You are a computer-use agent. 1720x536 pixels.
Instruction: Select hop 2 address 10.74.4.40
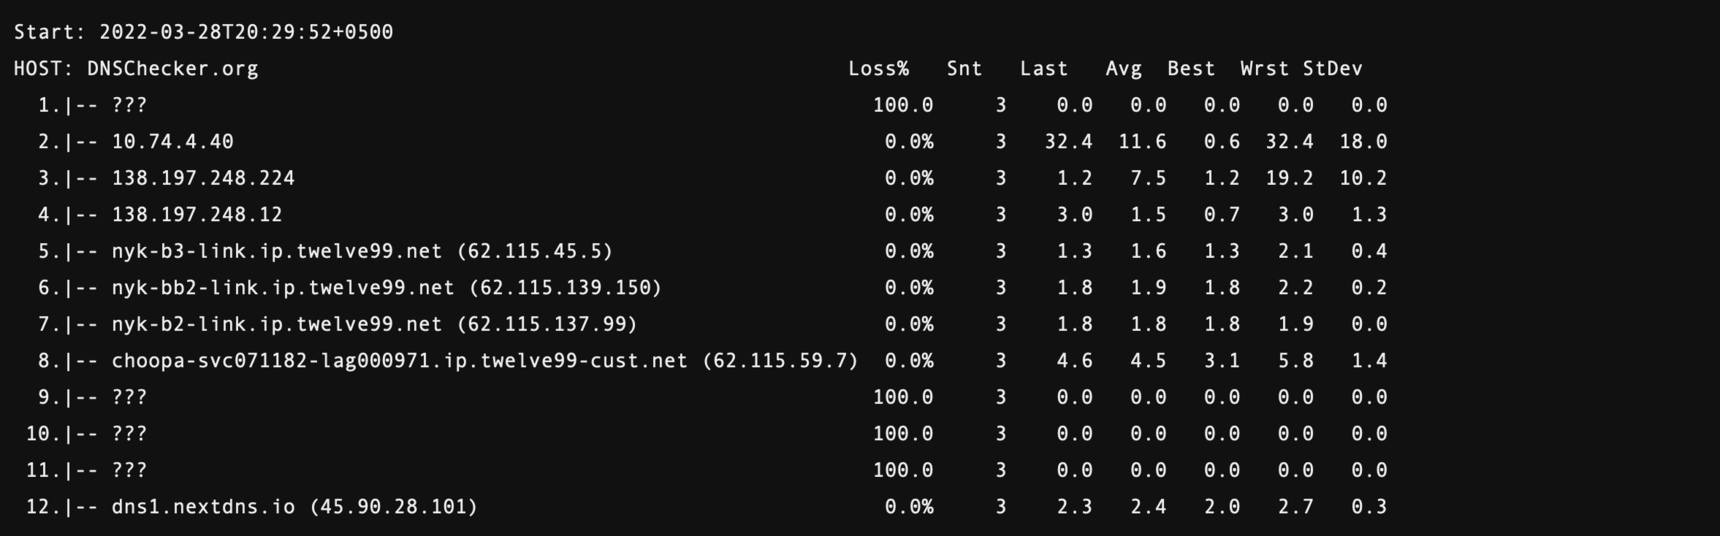coord(172,142)
